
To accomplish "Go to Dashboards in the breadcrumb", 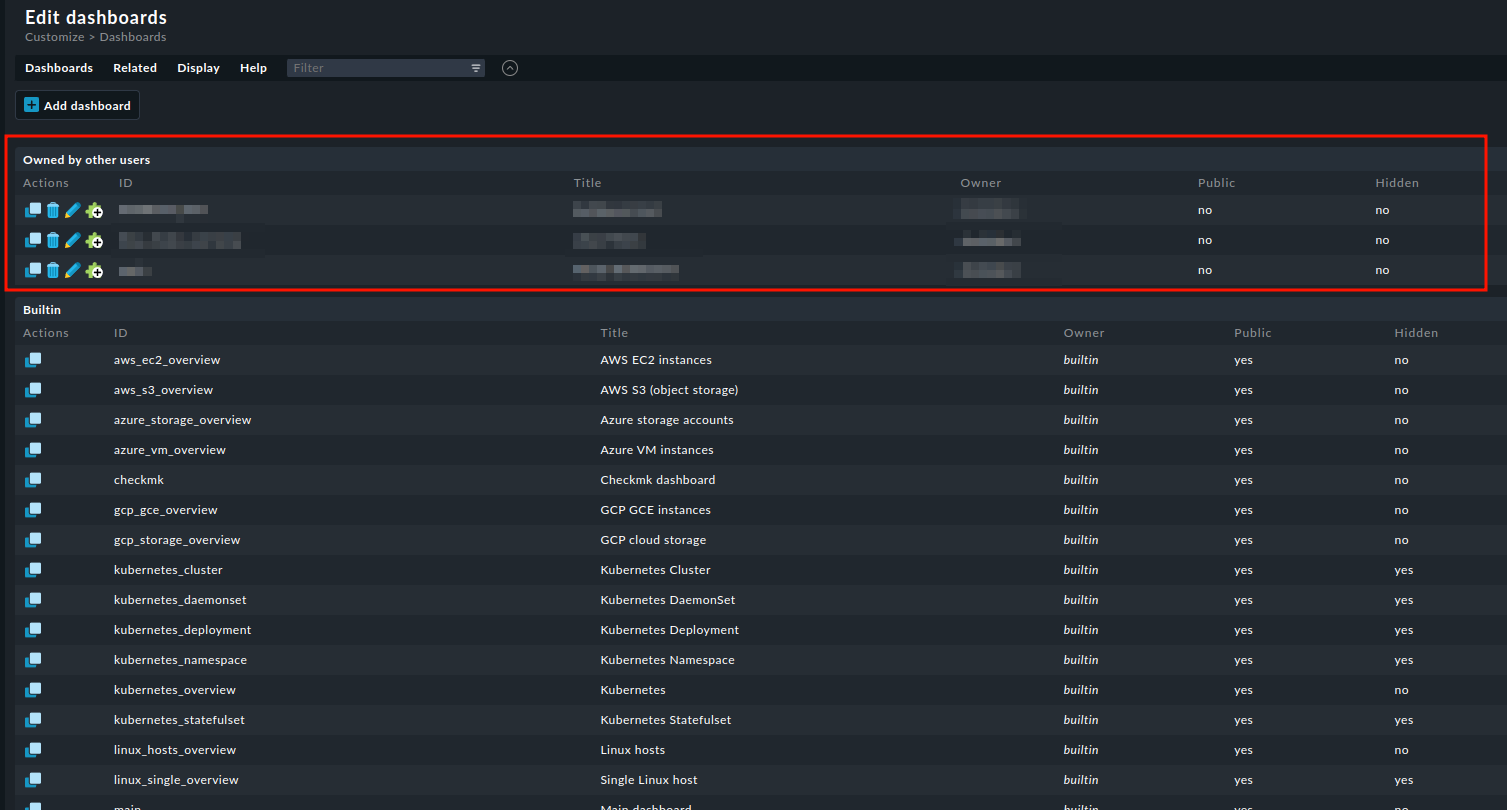I will 133,37.
